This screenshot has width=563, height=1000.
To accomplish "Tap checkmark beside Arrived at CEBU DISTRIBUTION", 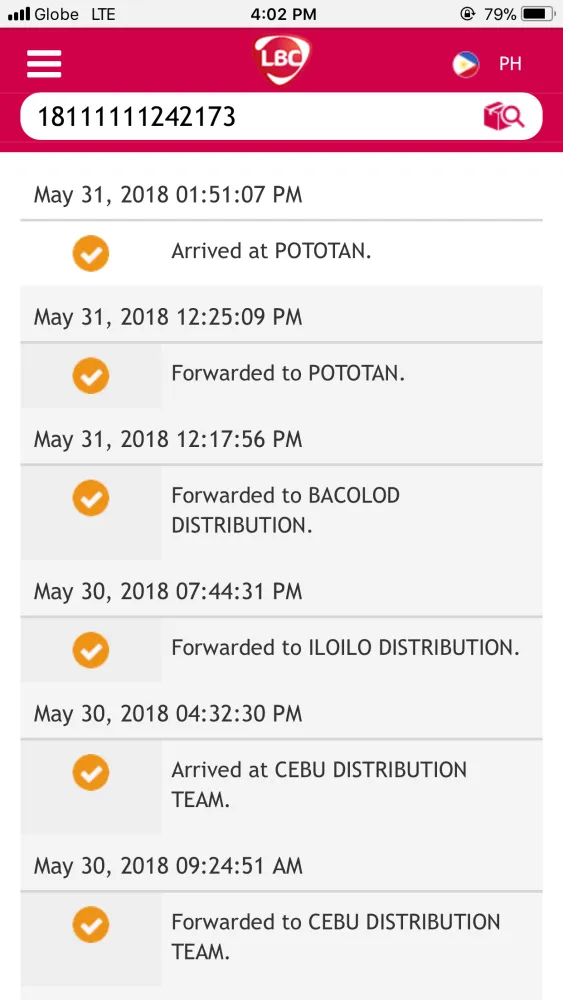I will [x=91, y=772].
